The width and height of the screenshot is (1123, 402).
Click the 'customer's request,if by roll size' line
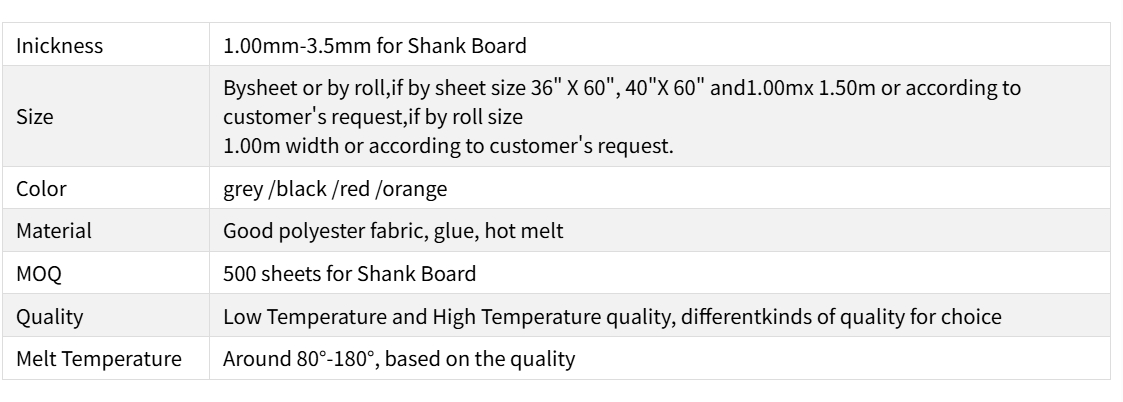point(375,116)
